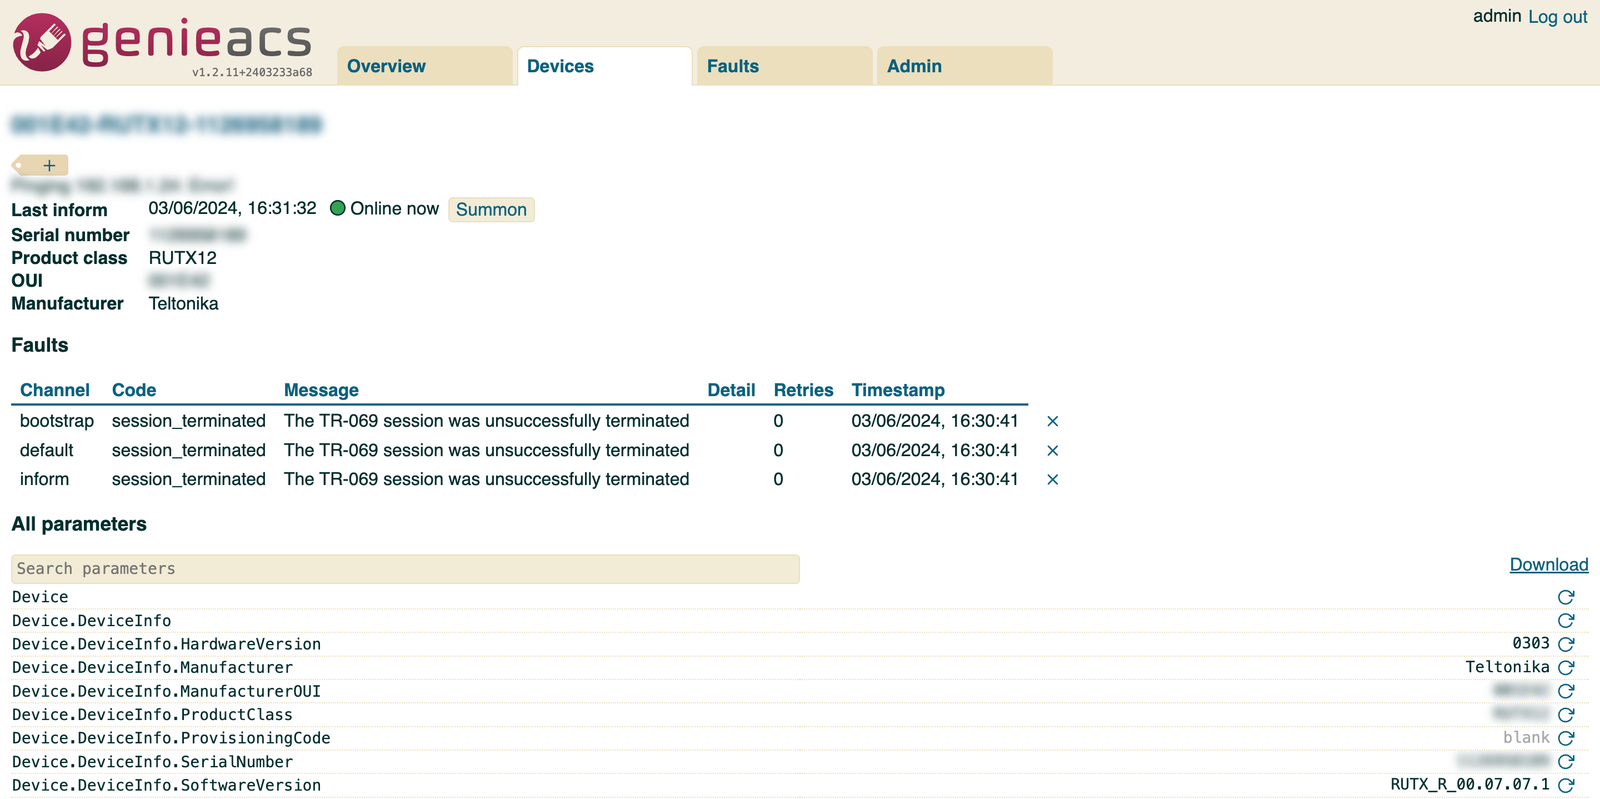The width and height of the screenshot is (1600, 799).
Task: Summon the device
Action: pos(491,209)
